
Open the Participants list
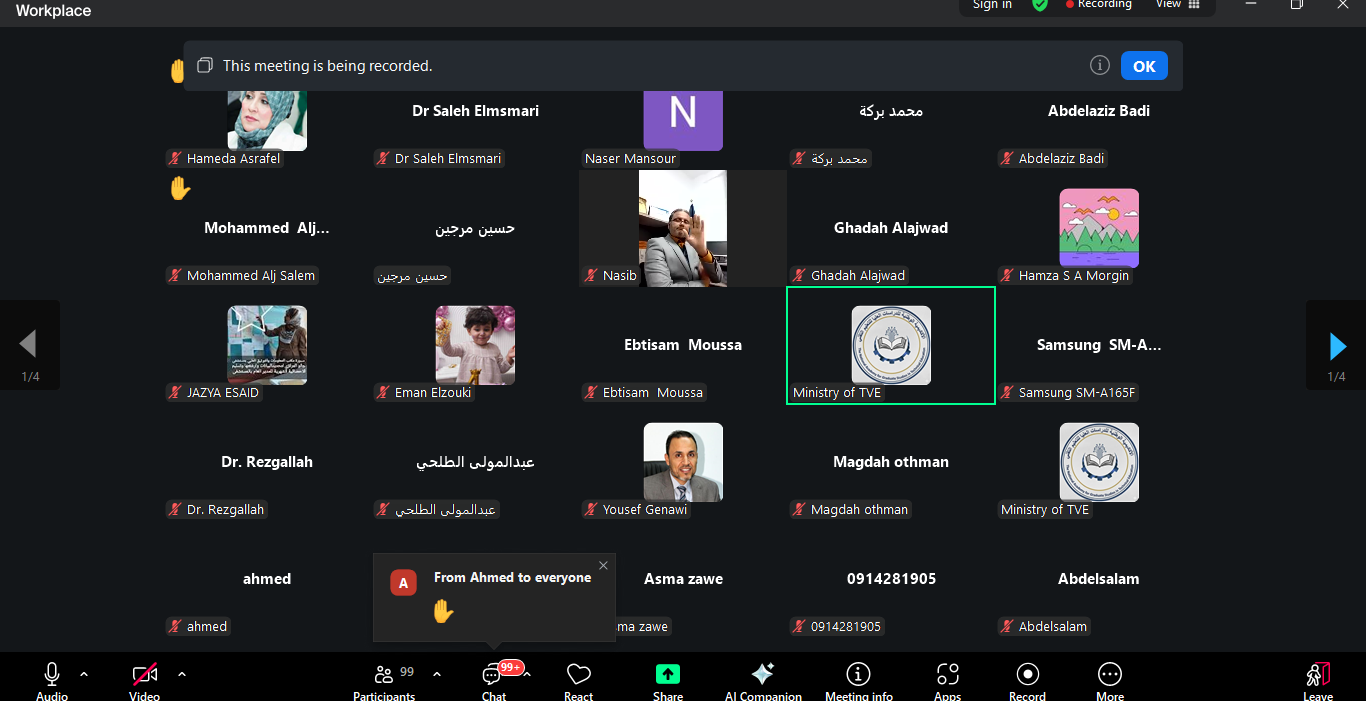tap(384, 678)
